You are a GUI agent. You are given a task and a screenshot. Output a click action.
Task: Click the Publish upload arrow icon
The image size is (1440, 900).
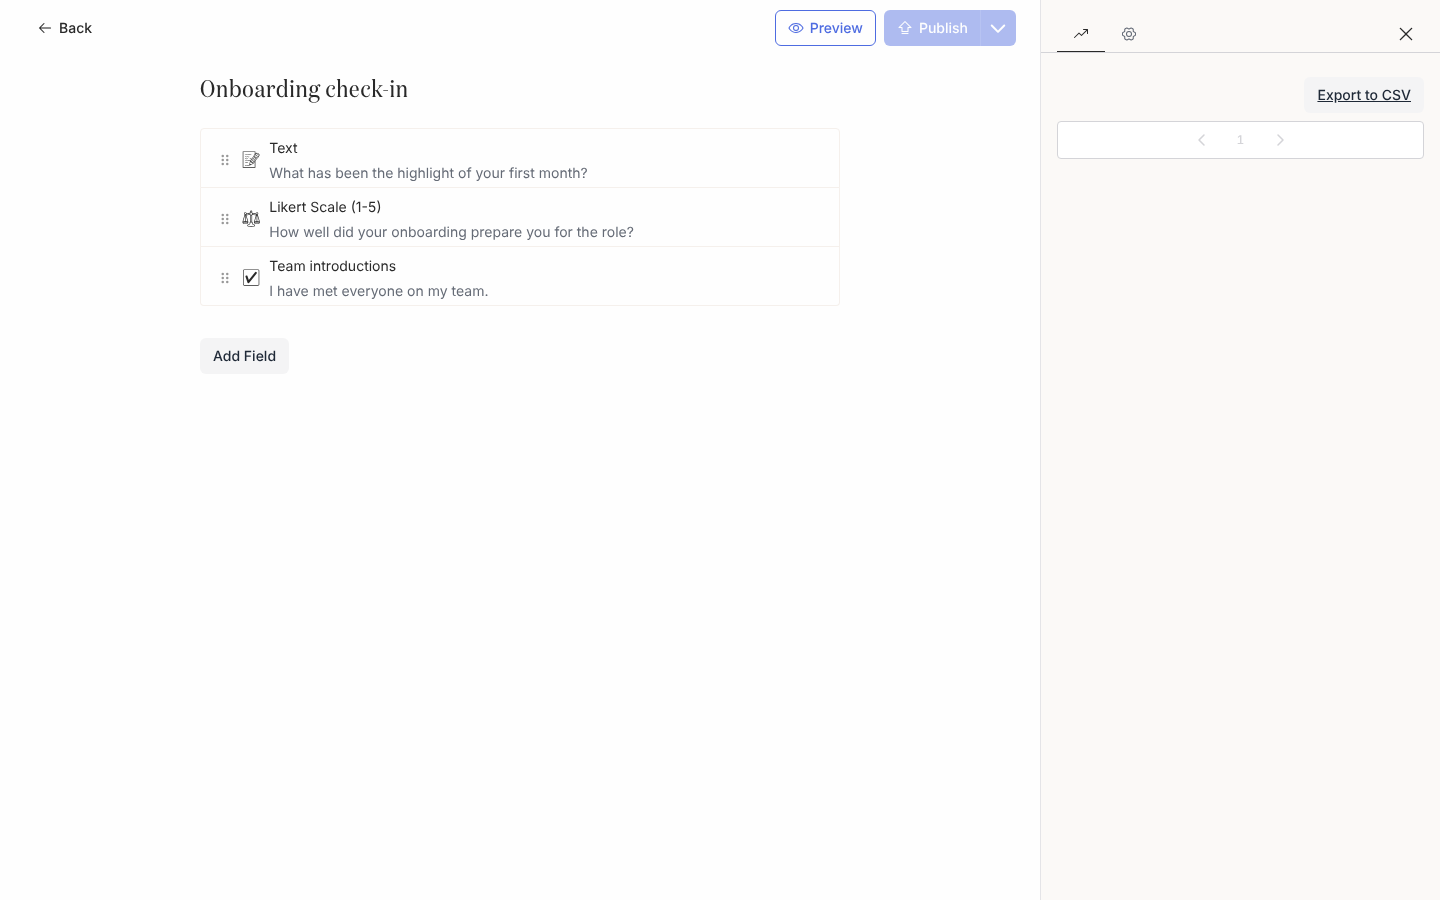pyautogui.click(x=905, y=28)
